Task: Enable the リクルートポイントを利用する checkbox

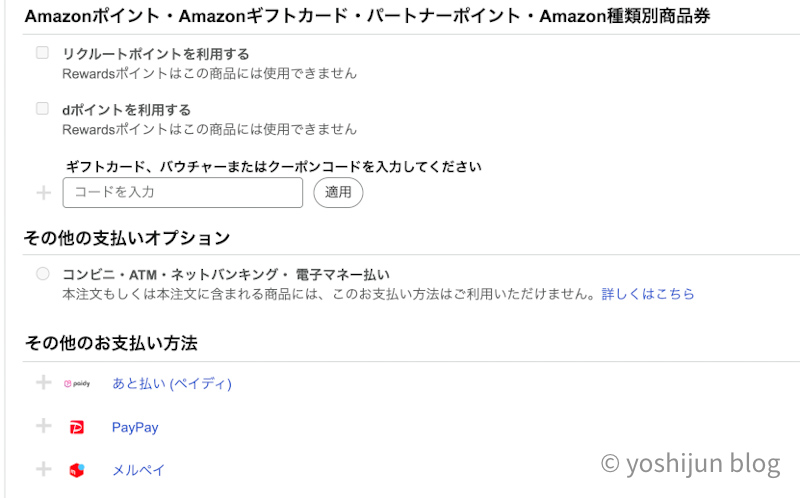Action: (x=42, y=53)
